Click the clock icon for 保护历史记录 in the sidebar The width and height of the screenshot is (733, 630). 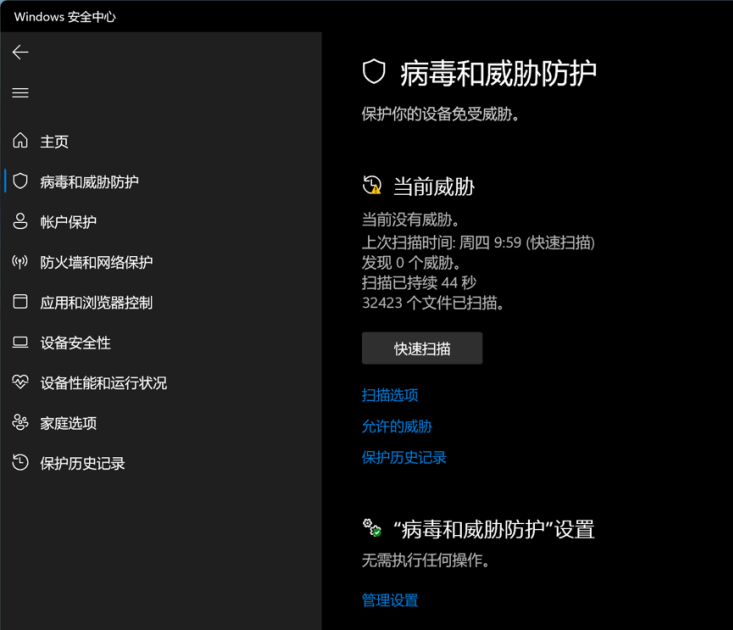click(x=20, y=463)
